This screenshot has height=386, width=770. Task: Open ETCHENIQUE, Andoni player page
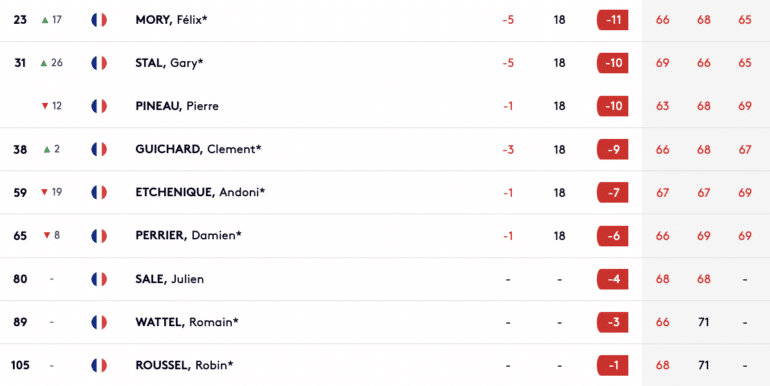click(200, 193)
